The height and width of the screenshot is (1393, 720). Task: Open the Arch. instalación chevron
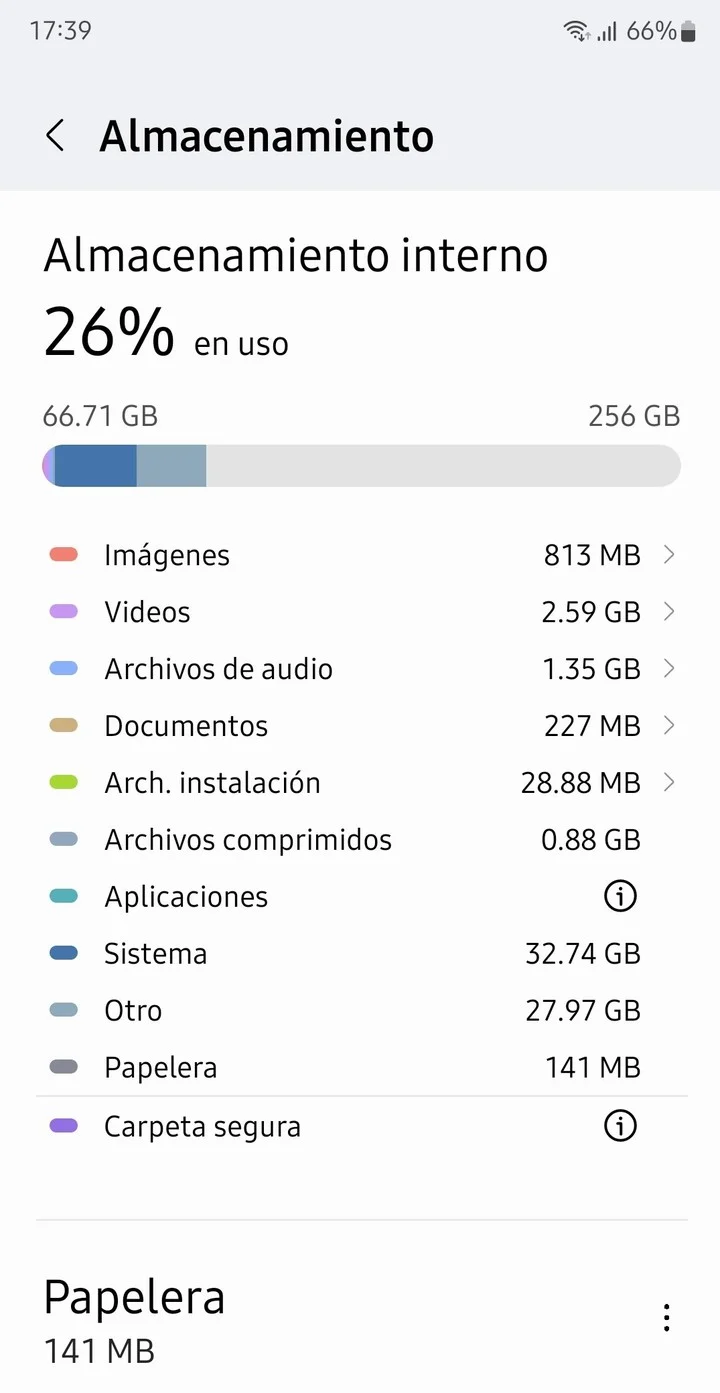[x=669, y=783]
